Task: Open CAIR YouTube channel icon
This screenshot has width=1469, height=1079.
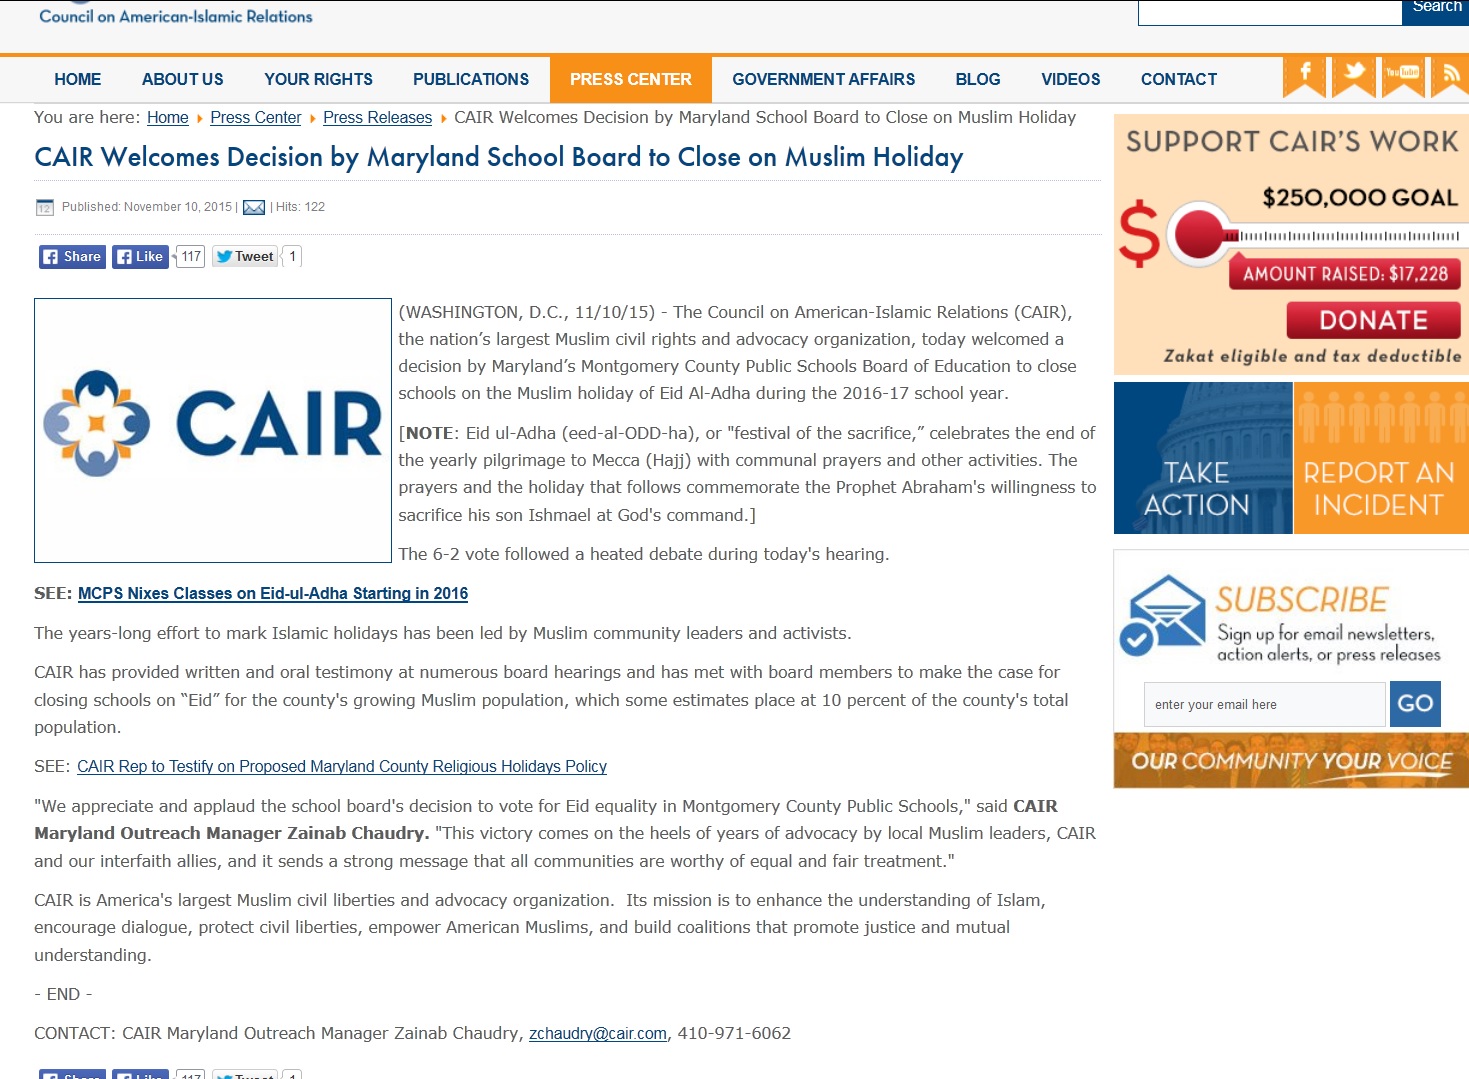Action: click(x=1403, y=76)
